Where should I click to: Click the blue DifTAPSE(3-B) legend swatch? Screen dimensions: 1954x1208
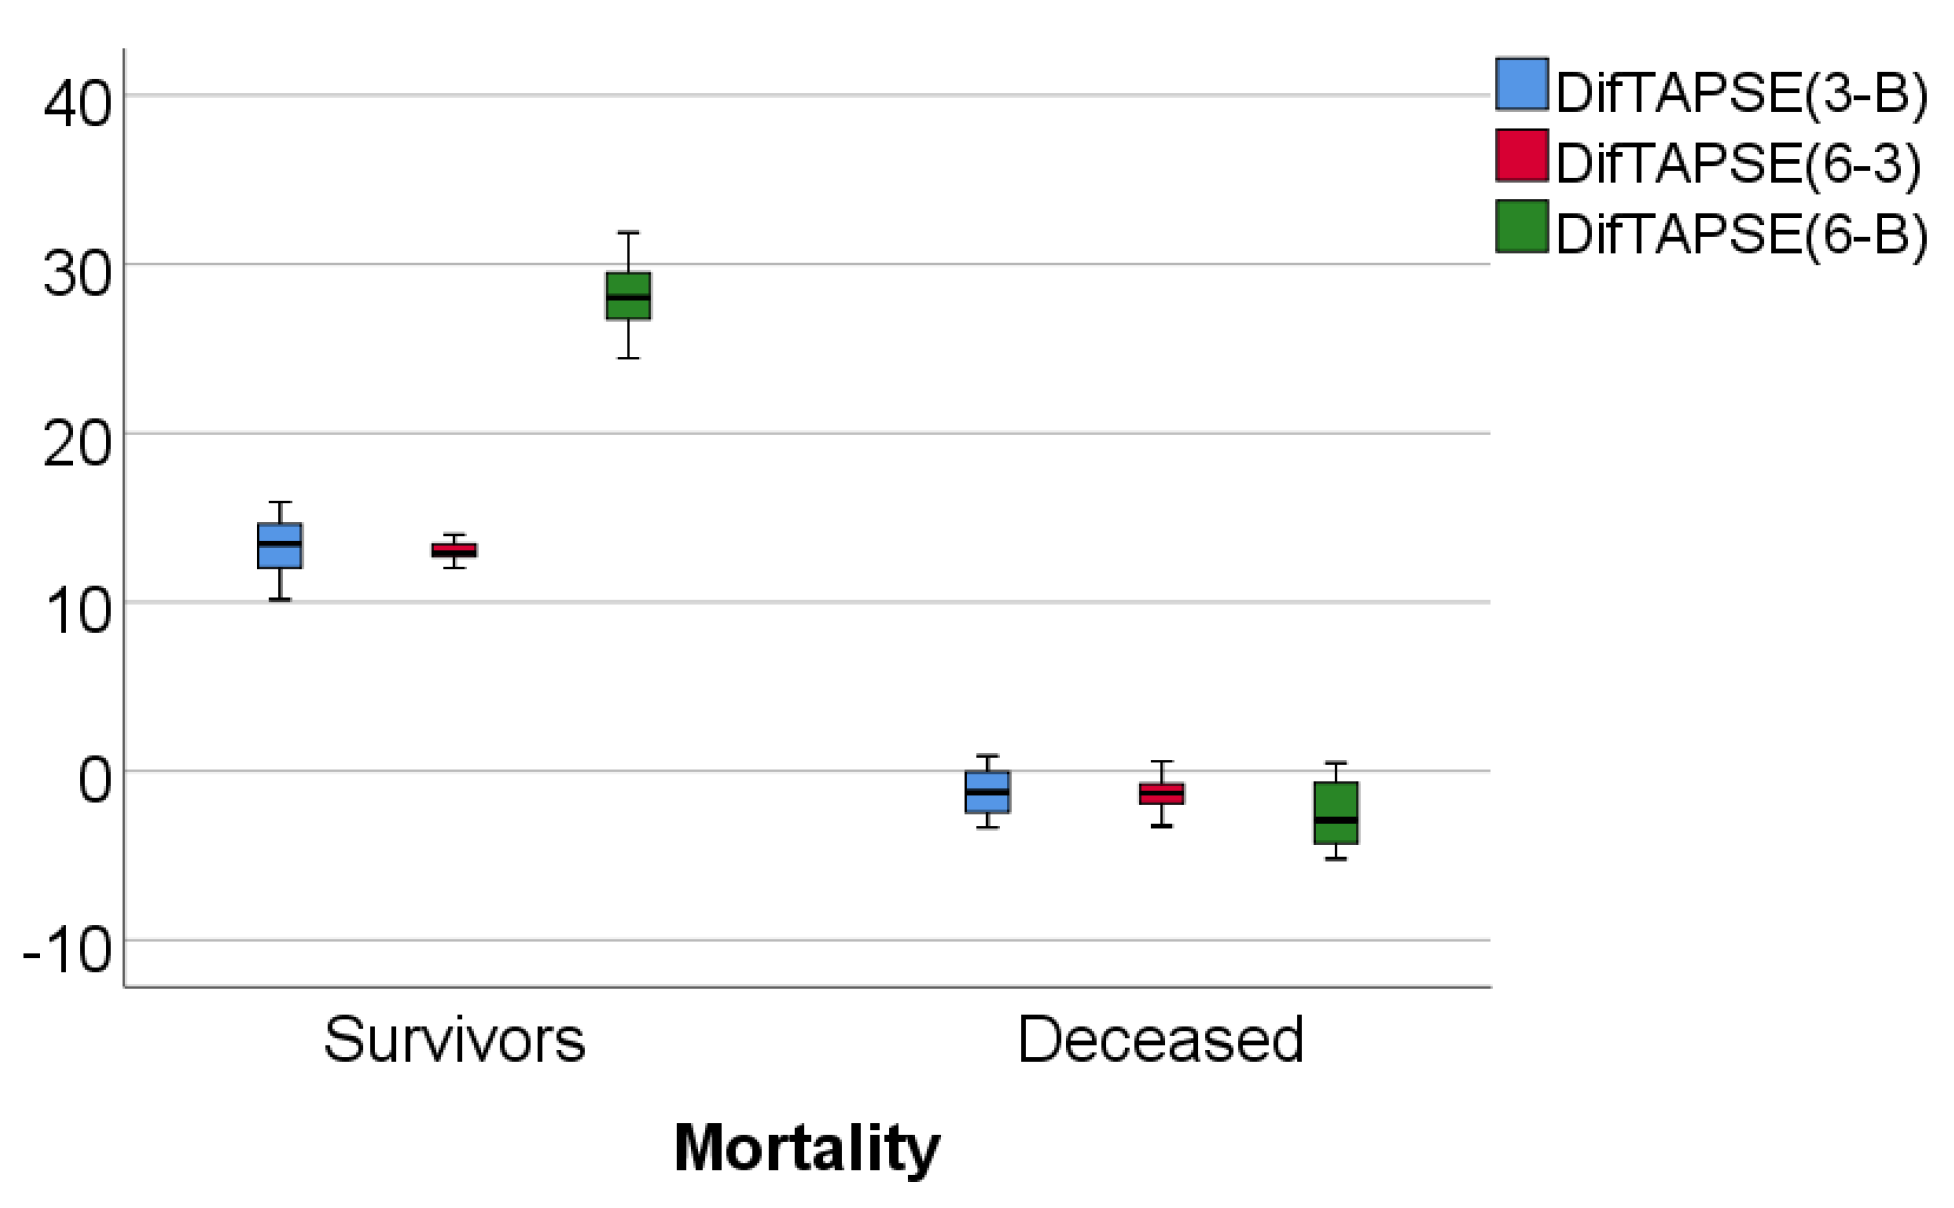(1522, 84)
